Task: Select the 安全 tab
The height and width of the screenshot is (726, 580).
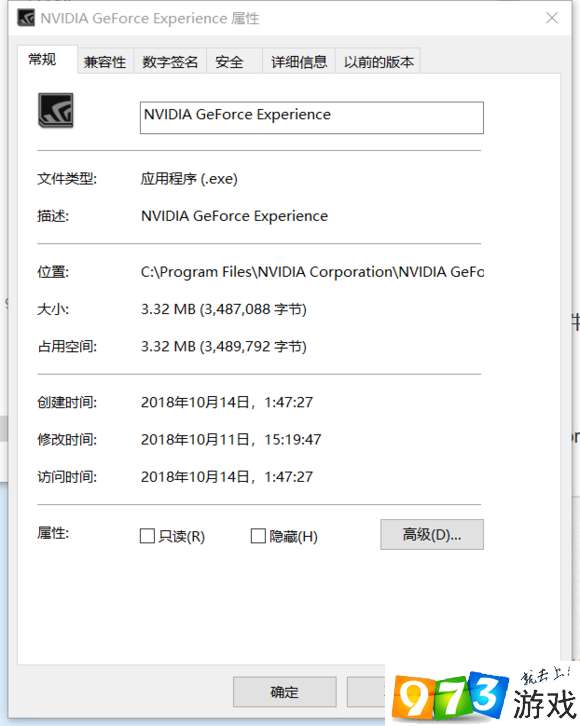Action: (x=229, y=62)
